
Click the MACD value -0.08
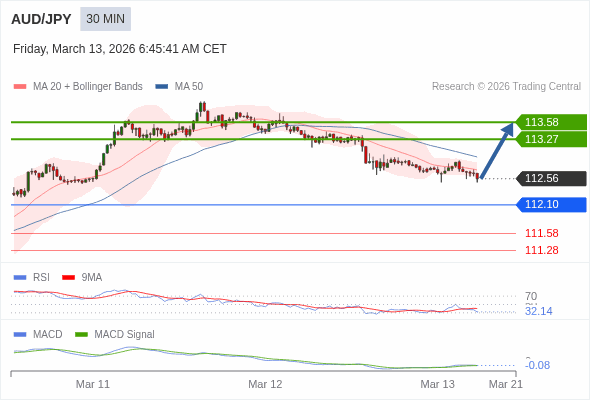click(538, 365)
